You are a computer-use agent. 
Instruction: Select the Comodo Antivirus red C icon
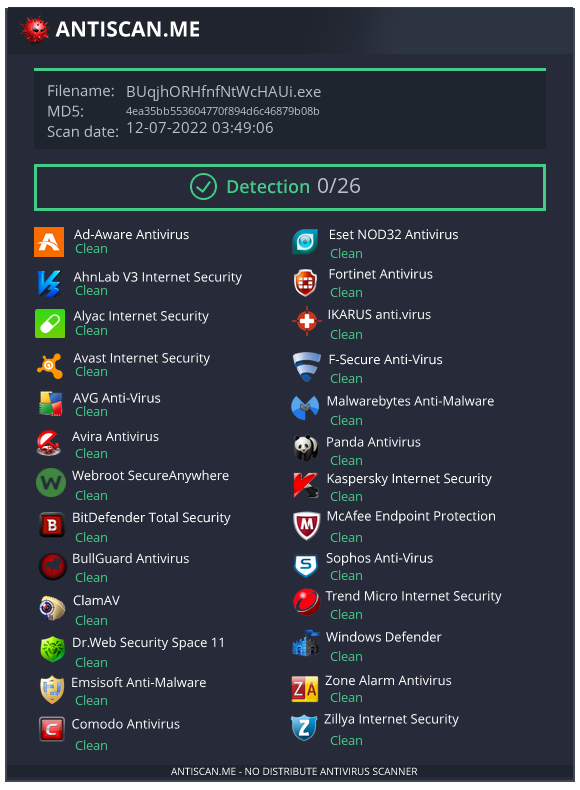52,729
